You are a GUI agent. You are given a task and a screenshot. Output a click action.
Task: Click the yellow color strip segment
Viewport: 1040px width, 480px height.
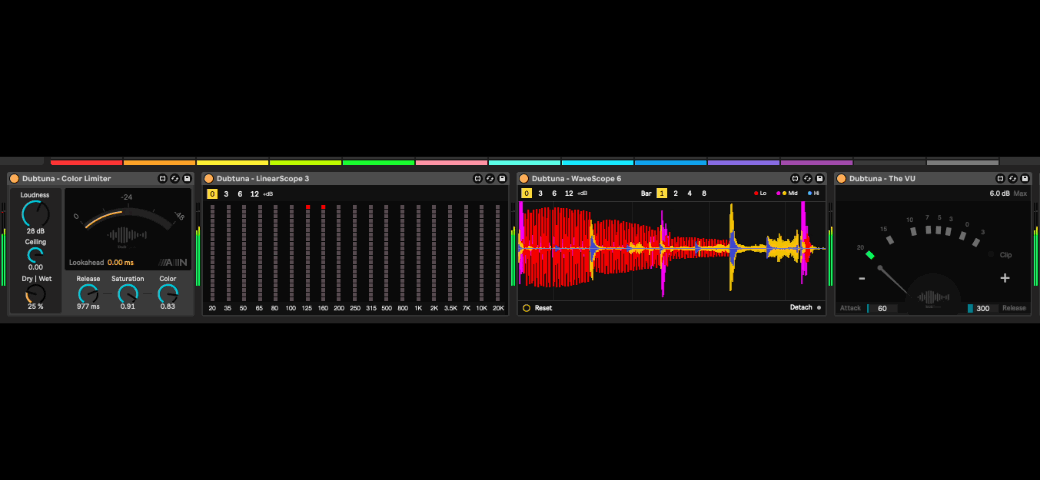click(232, 162)
